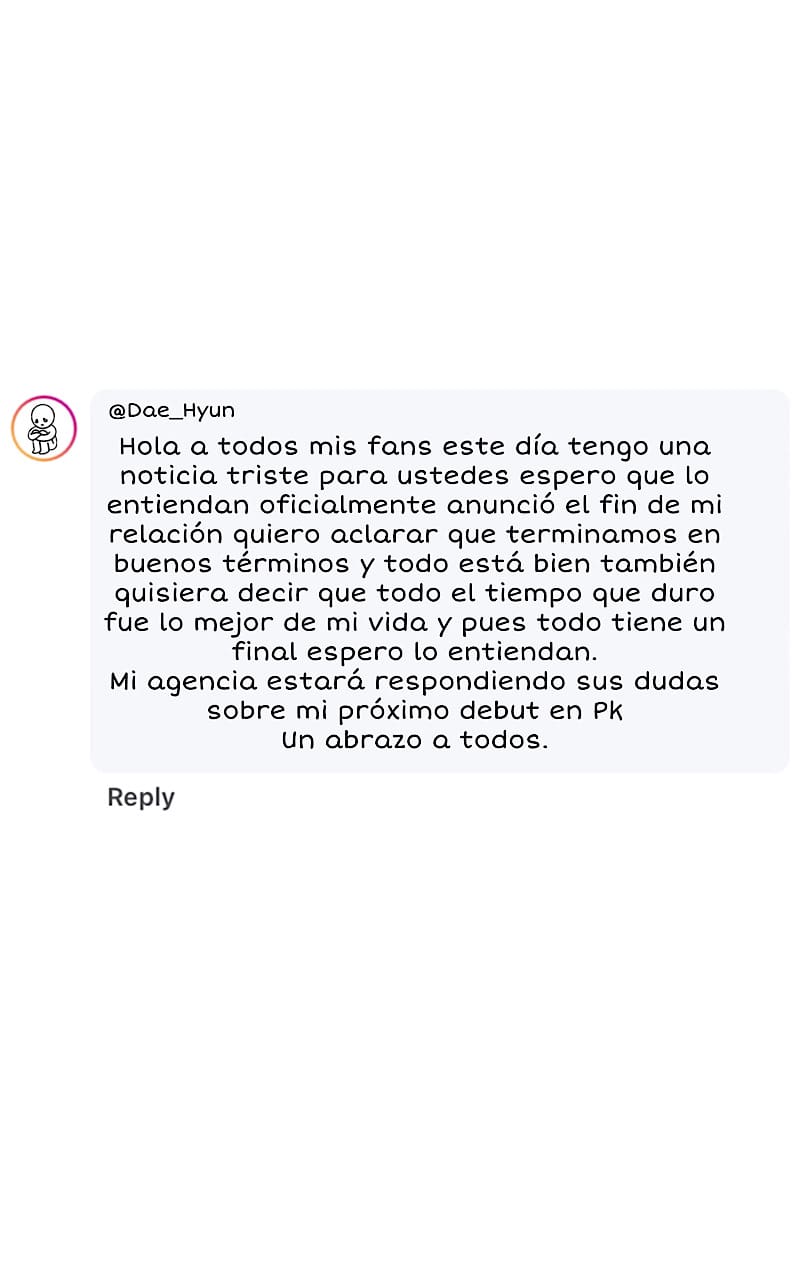
Task: Click the word "Pk" in the comment
Action: click(608, 712)
